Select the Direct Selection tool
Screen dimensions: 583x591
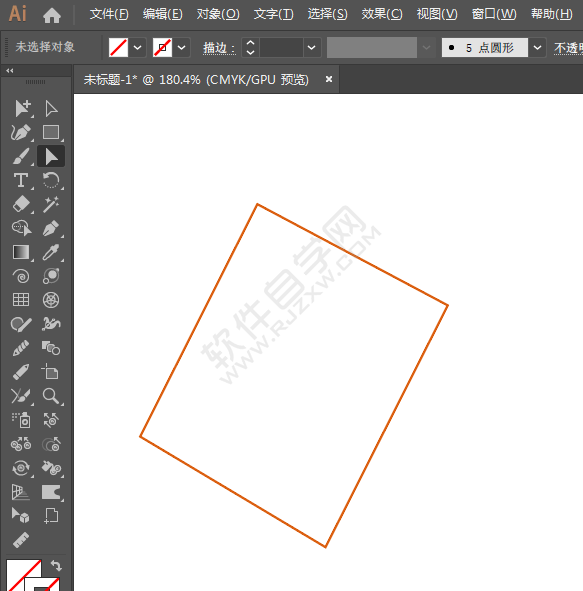click(51, 109)
